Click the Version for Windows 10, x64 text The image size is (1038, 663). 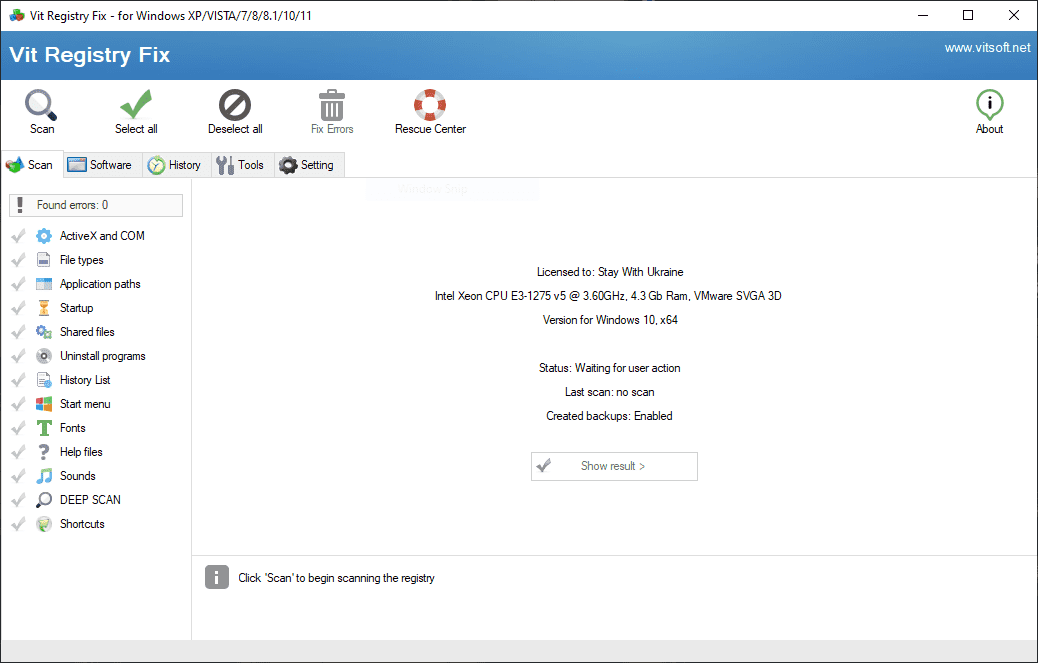(610, 320)
